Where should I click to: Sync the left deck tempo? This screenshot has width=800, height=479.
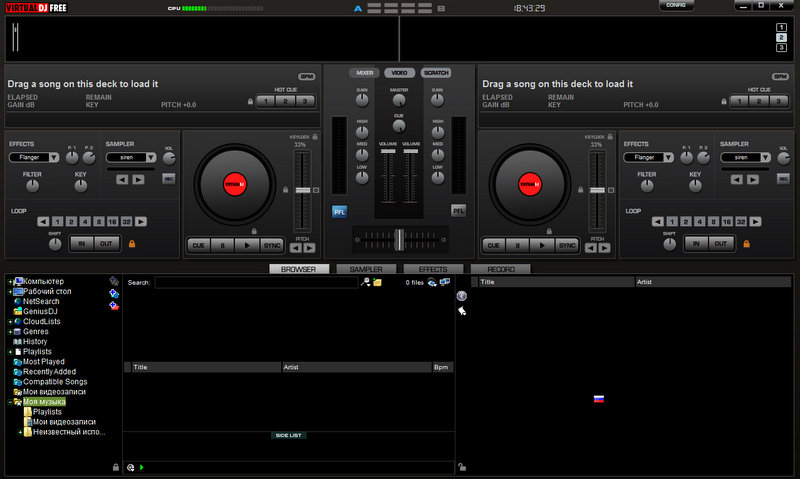(x=271, y=245)
